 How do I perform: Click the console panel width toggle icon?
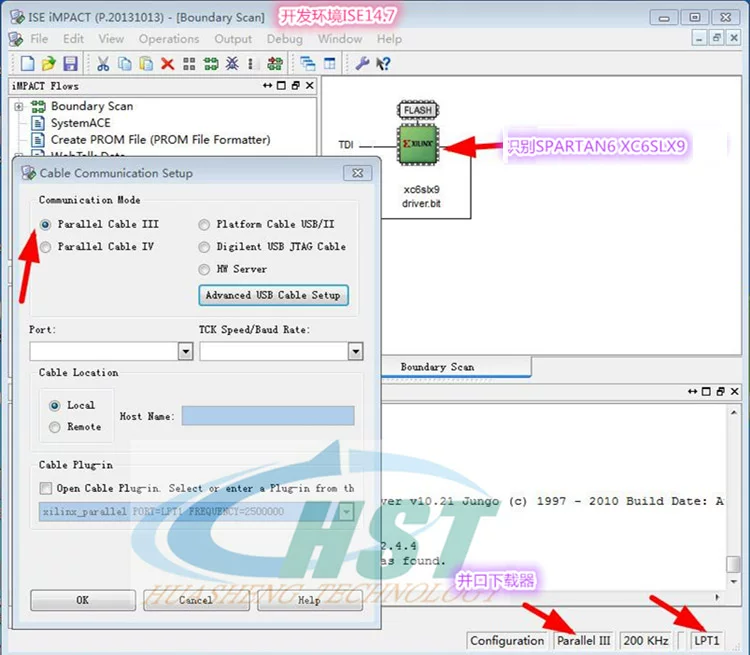tap(692, 391)
